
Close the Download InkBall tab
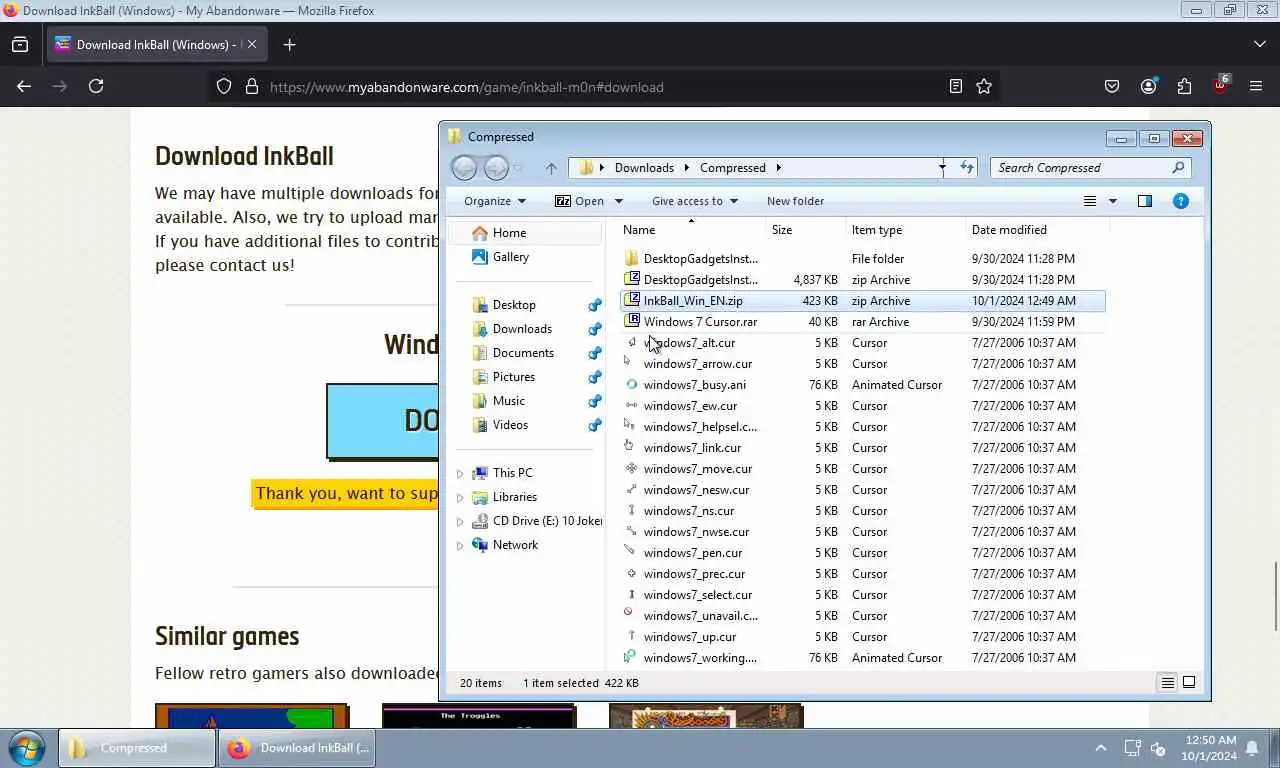point(252,44)
